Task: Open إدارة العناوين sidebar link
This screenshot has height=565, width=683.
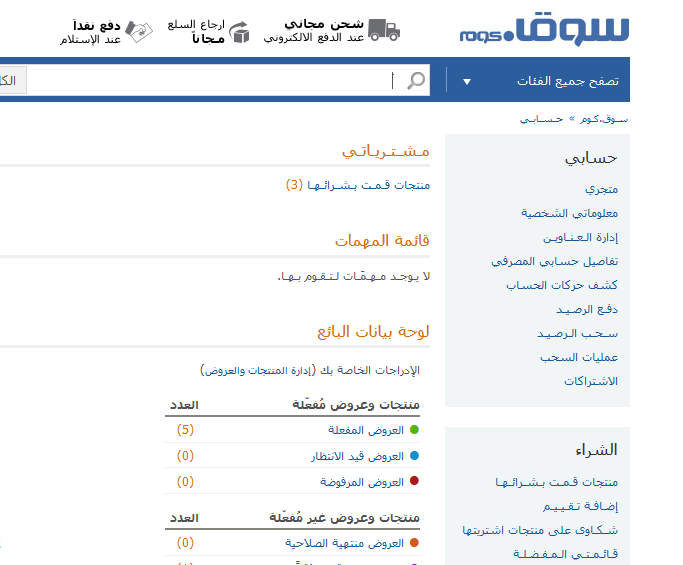Action: [580, 237]
